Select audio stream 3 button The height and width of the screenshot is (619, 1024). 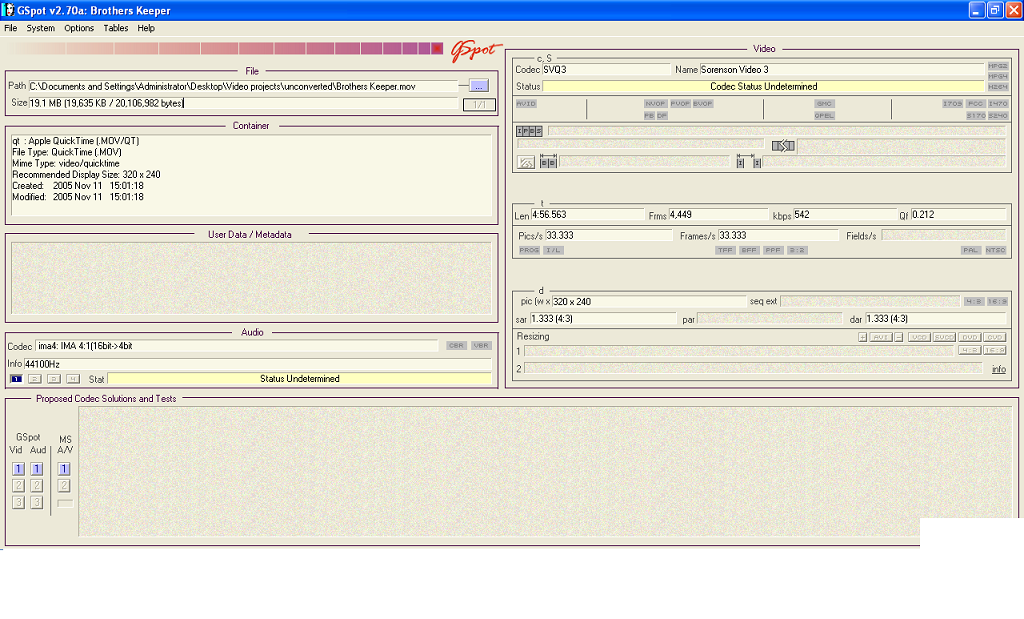point(54,379)
